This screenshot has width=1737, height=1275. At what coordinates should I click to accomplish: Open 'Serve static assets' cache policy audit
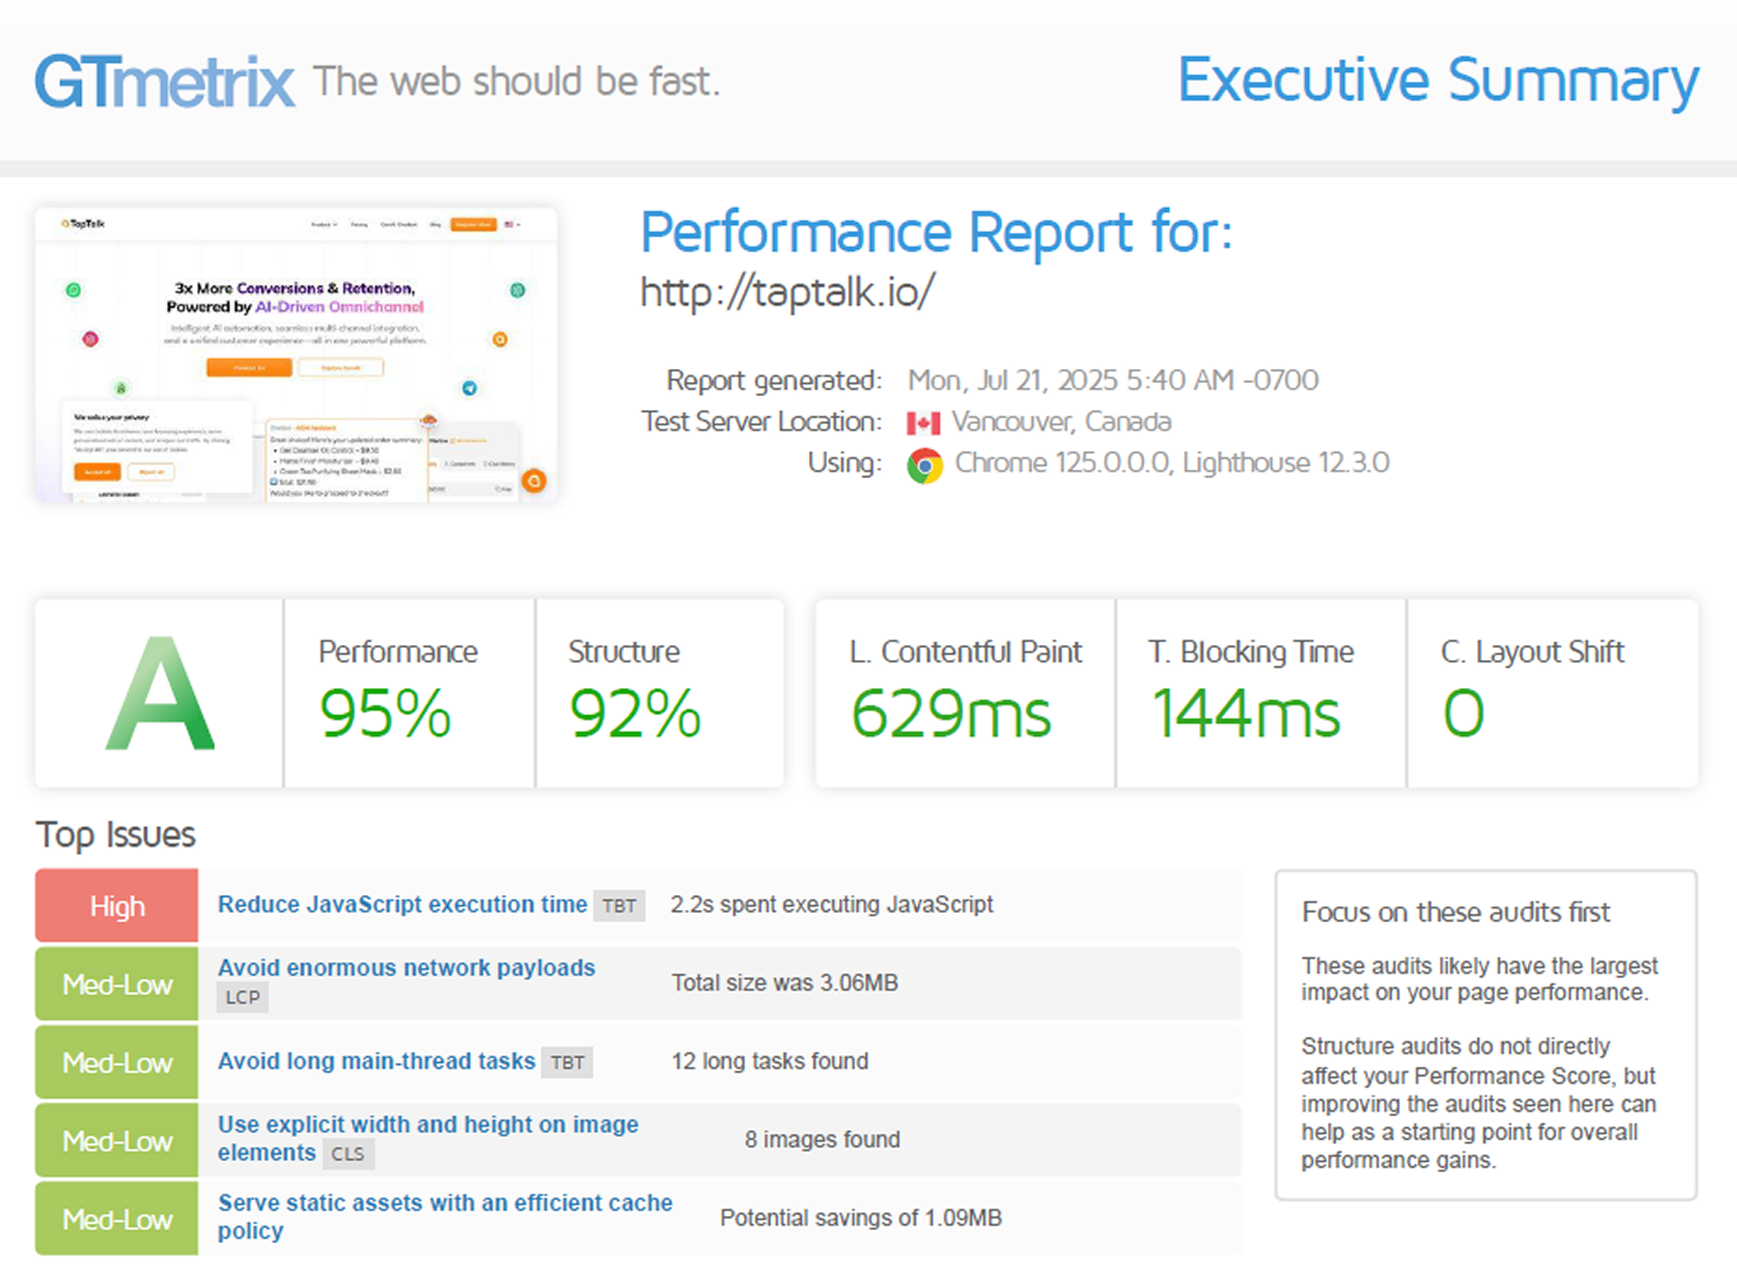(x=445, y=1216)
